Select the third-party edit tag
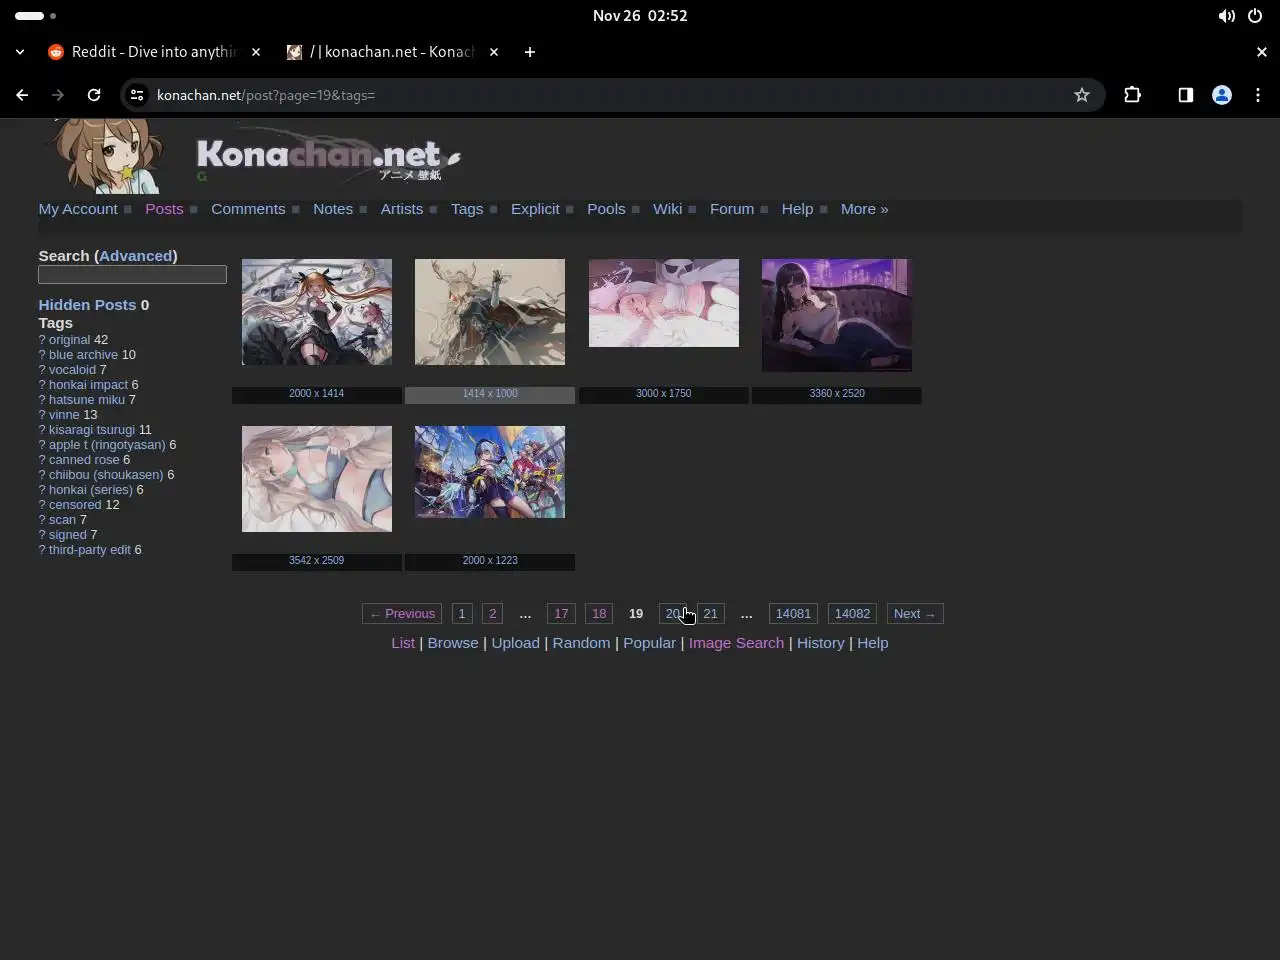Viewport: 1280px width, 960px height. (90, 550)
